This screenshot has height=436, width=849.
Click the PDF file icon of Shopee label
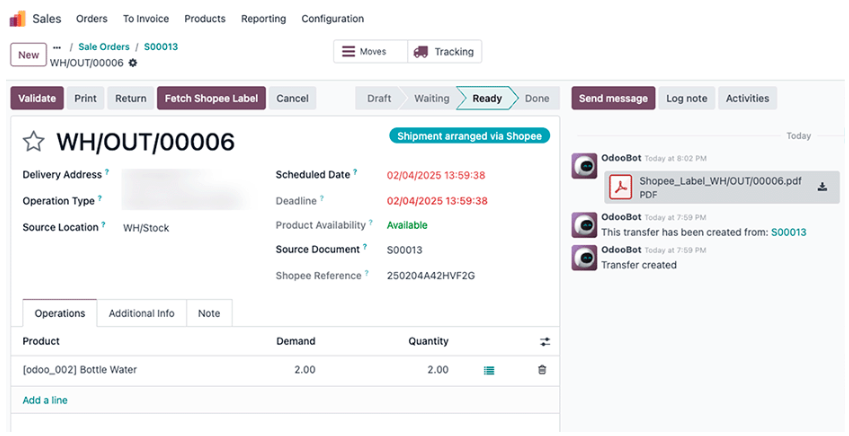621,187
